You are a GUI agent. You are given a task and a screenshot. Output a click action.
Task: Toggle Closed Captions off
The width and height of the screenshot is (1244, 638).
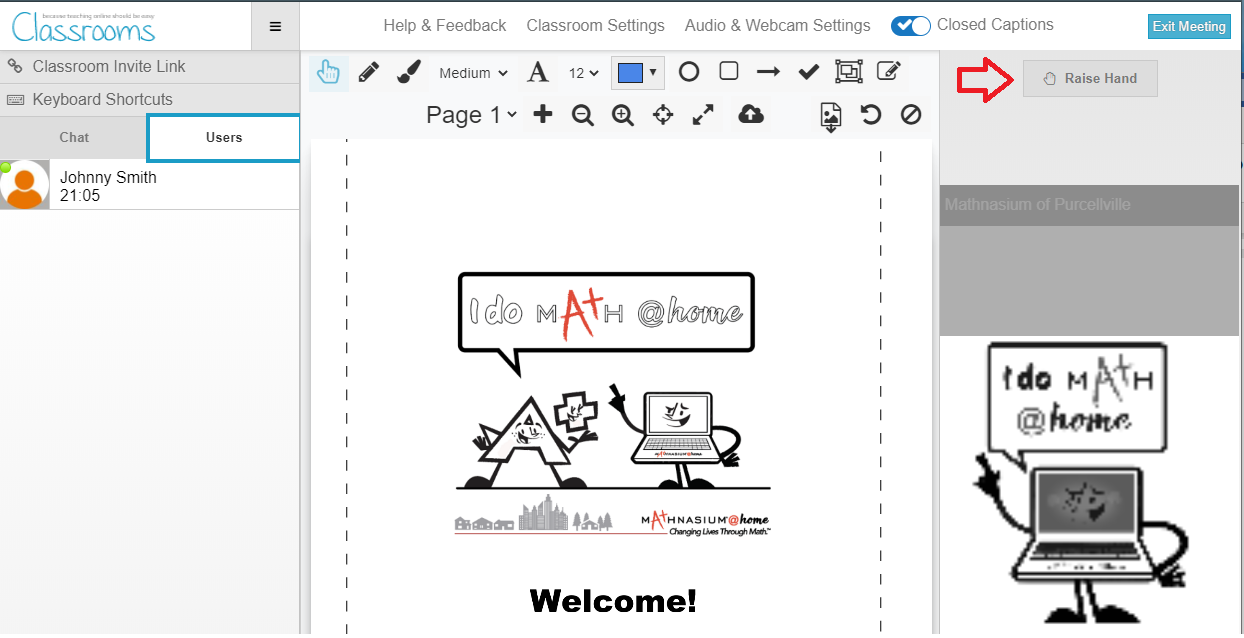[x=910, y=26]
